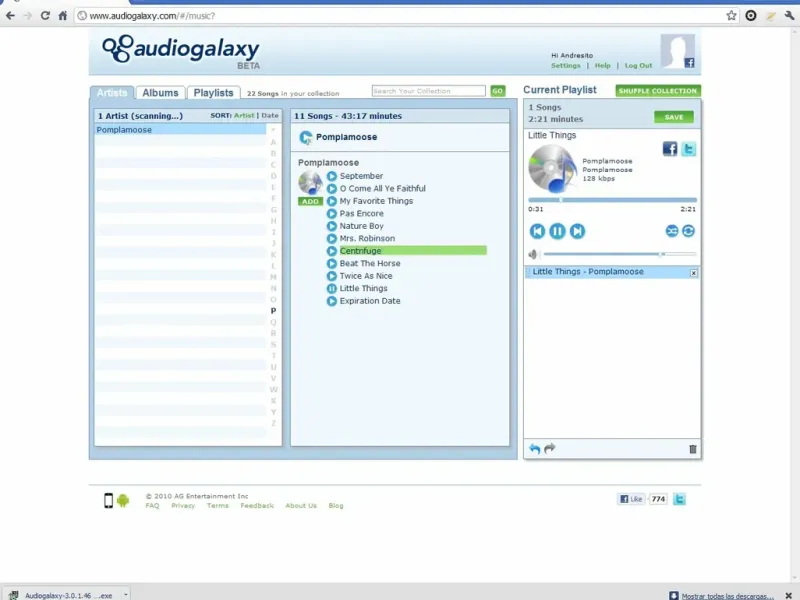Play Beat The Horse track
This screenshot has height=600, width=800.
(x=332, y=264)
